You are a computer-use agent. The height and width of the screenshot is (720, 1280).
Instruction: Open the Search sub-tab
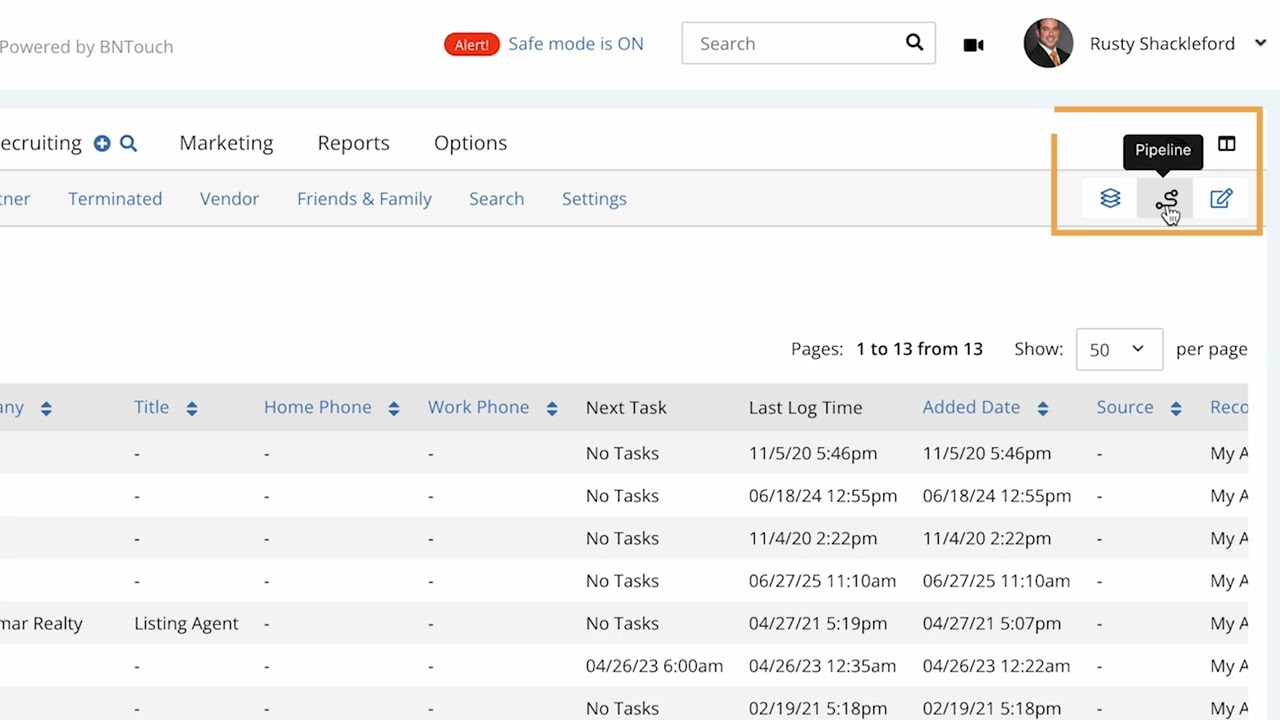point(496,199)
